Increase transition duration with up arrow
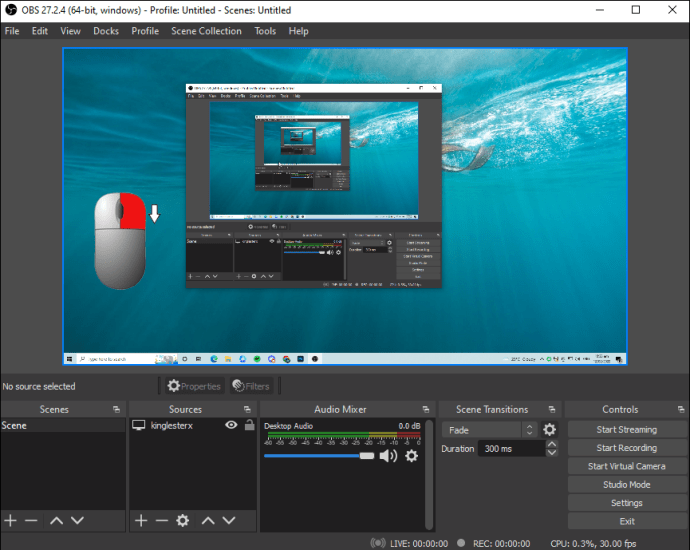This screenshot has height=550, width=690. click(552, 444)
